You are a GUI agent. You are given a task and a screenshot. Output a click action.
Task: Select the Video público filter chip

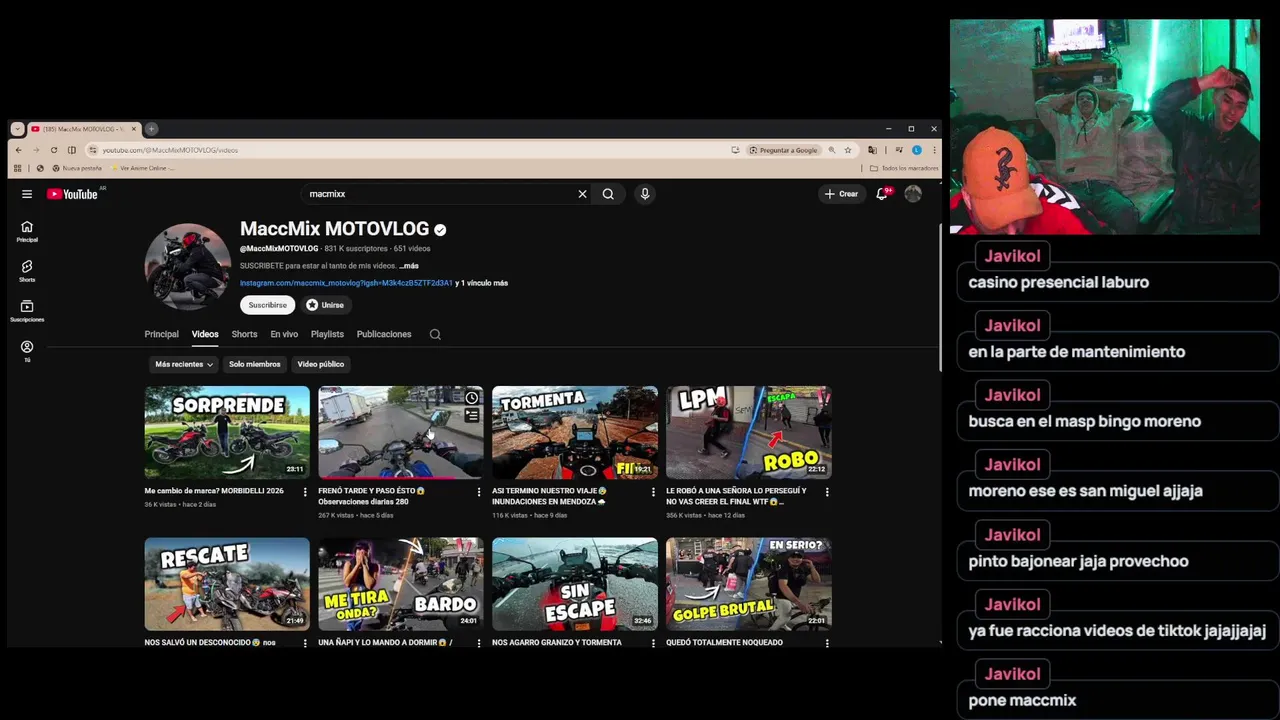320,364
